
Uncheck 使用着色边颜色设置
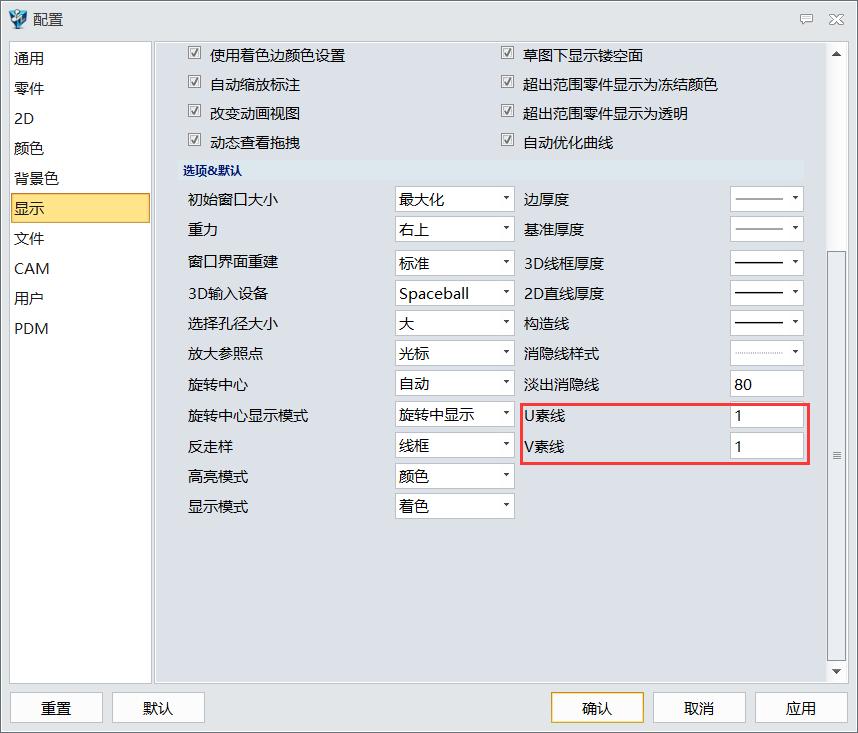(193, 55)
